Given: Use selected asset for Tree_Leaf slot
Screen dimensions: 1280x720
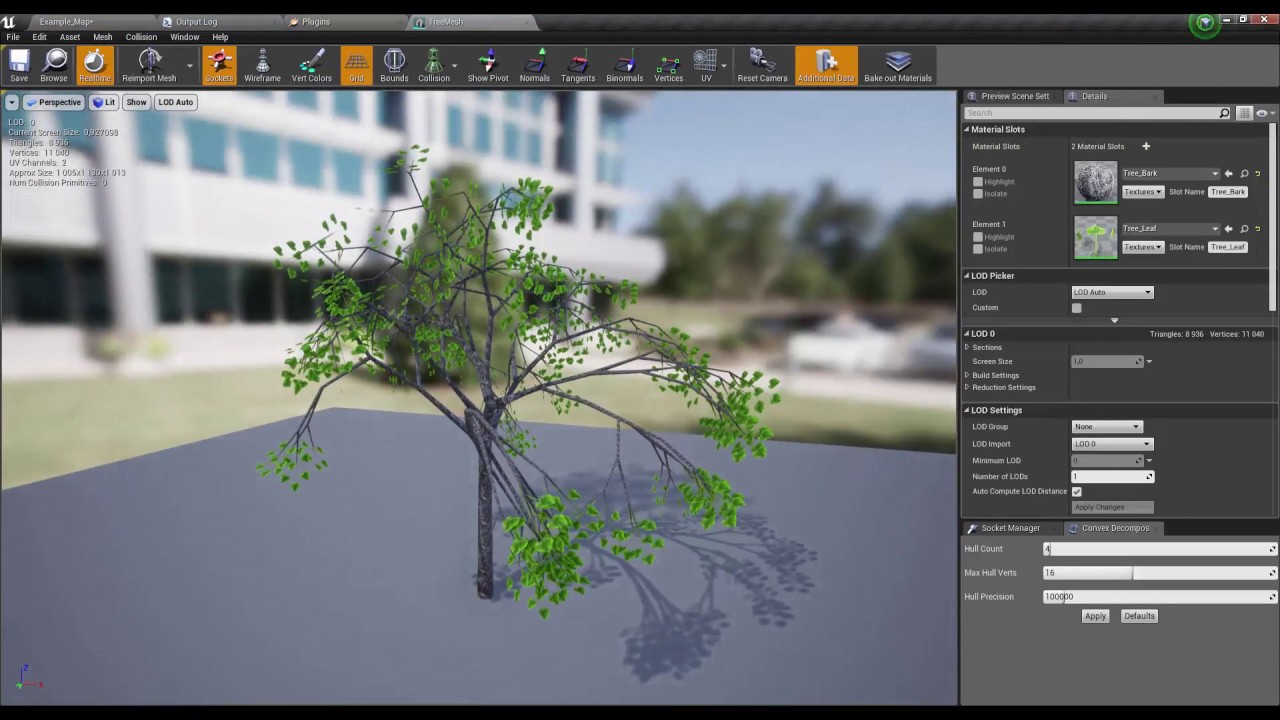Looking at the screenshot, I should [x=1229, y=228].
